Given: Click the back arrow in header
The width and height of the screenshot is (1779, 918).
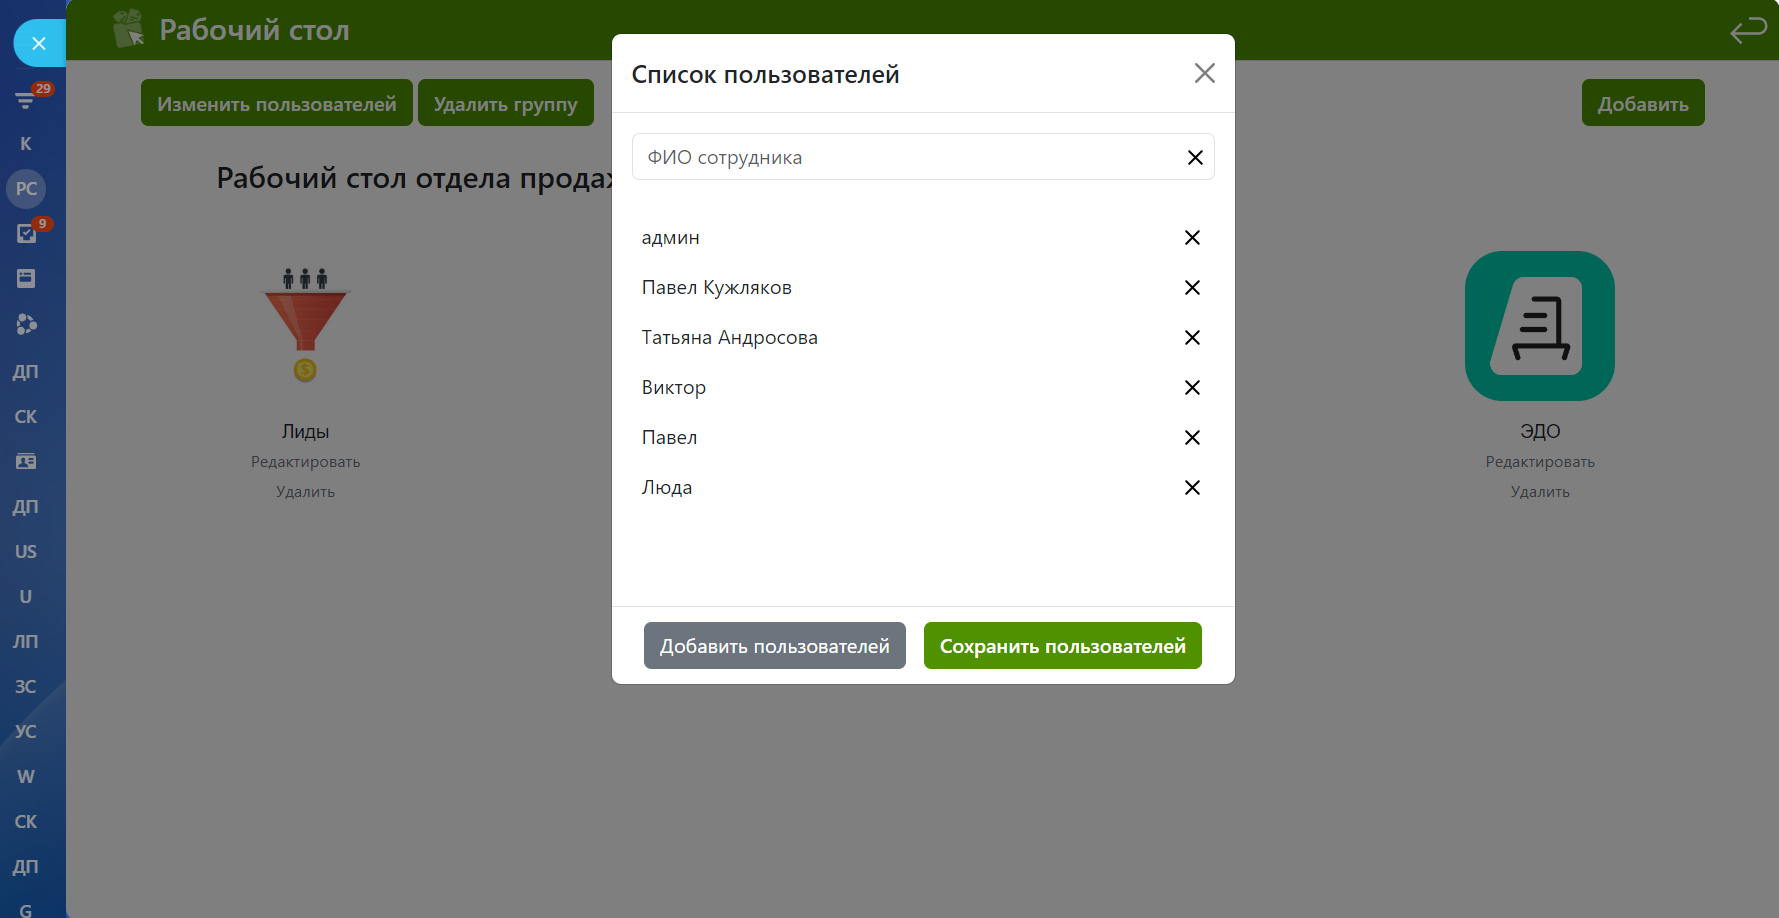Looking at the screenshot, I should pos(1749,31).
